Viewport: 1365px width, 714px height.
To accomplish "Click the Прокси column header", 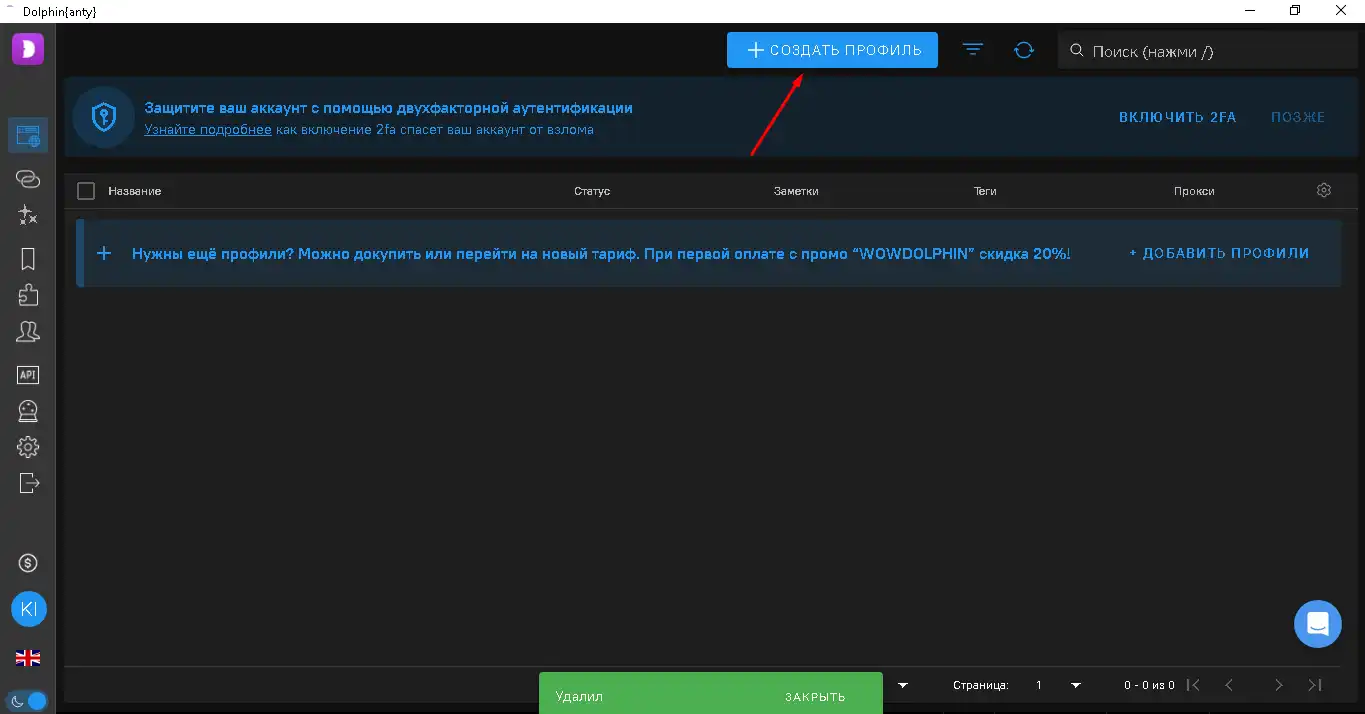I will tap(1194, 191).
